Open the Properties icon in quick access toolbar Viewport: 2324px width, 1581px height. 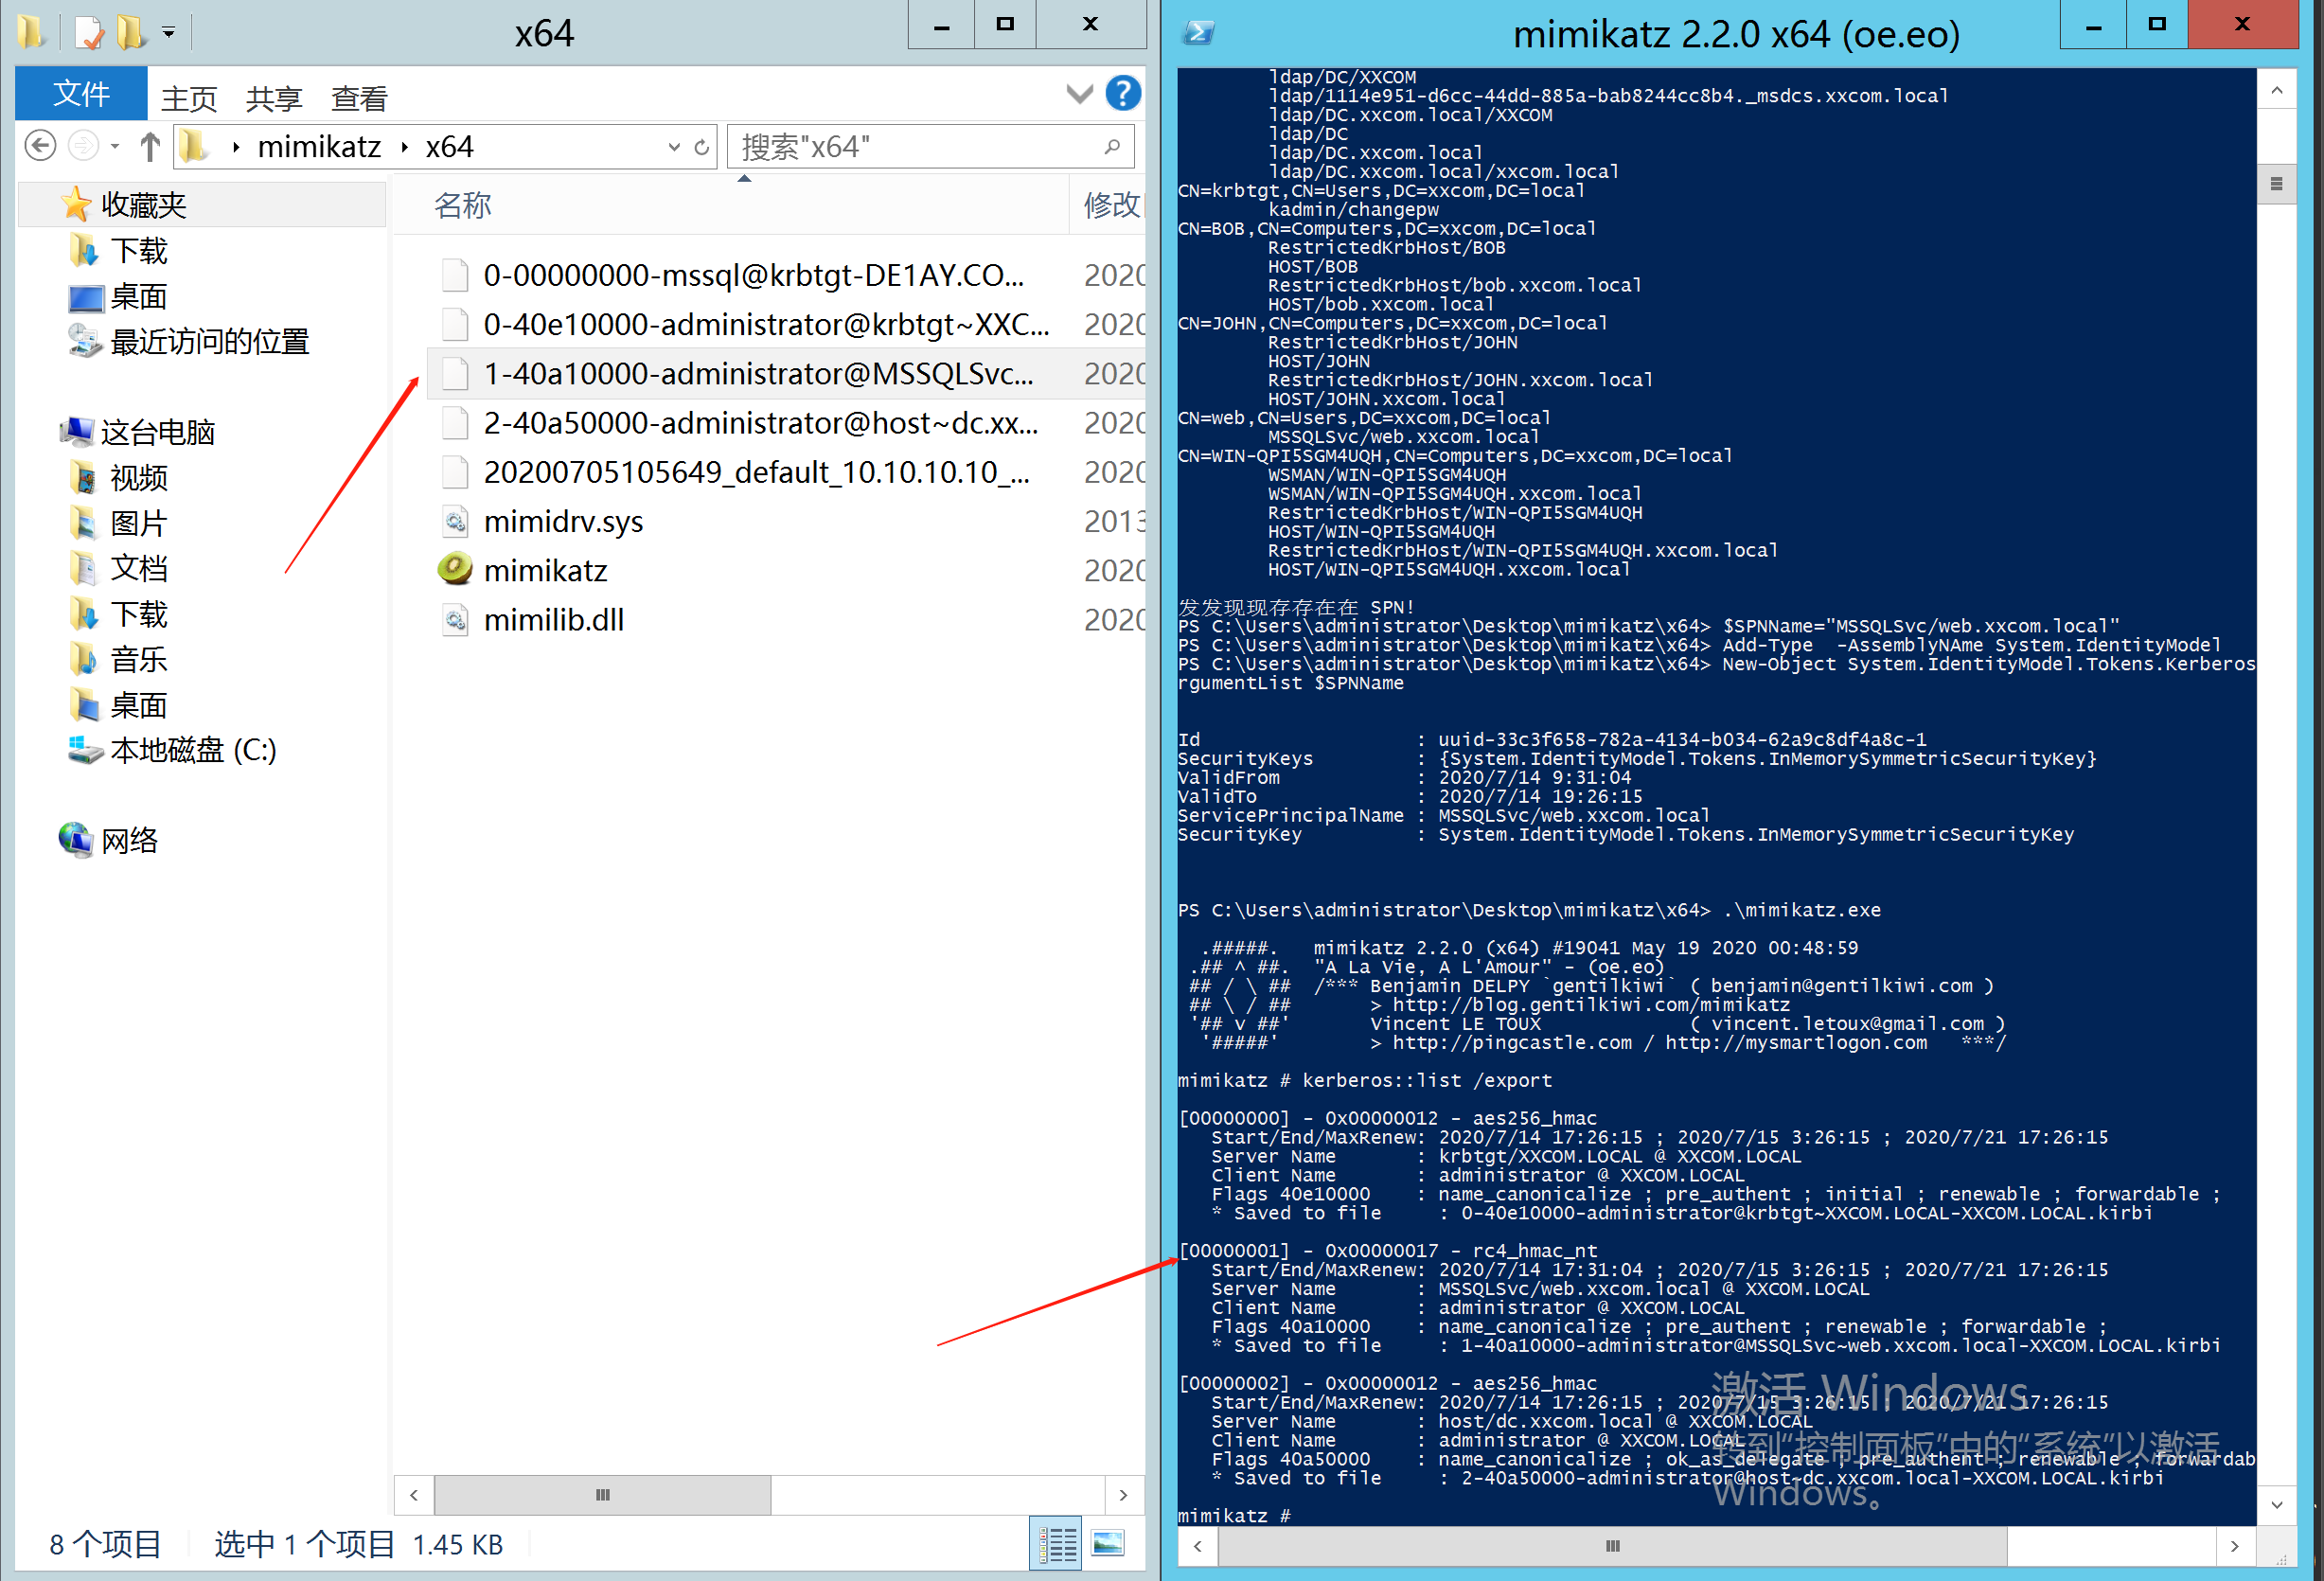[90, 33]
